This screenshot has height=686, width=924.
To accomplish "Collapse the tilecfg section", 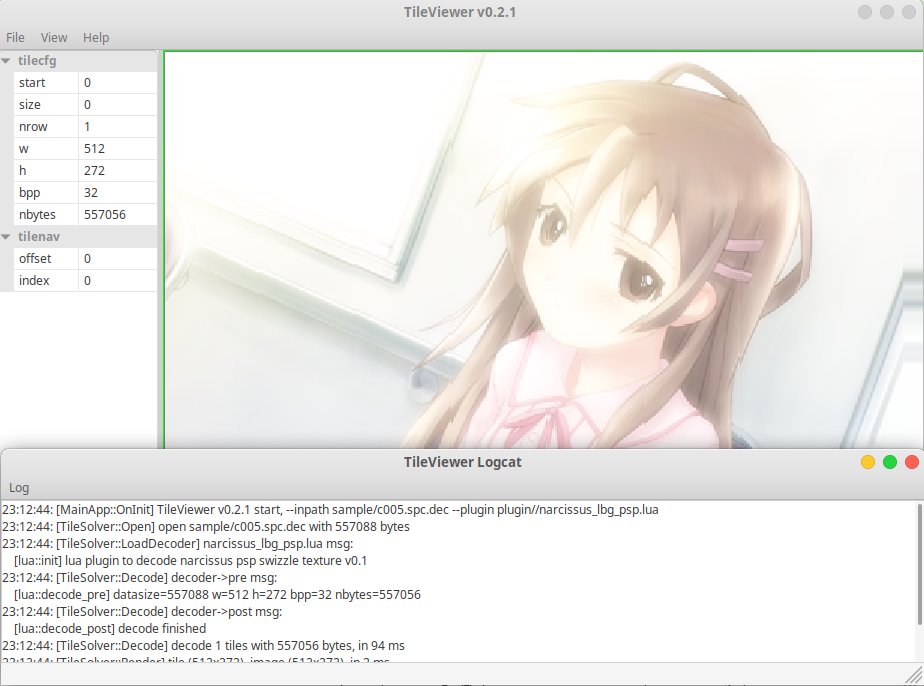I will [x=6, y=61].
